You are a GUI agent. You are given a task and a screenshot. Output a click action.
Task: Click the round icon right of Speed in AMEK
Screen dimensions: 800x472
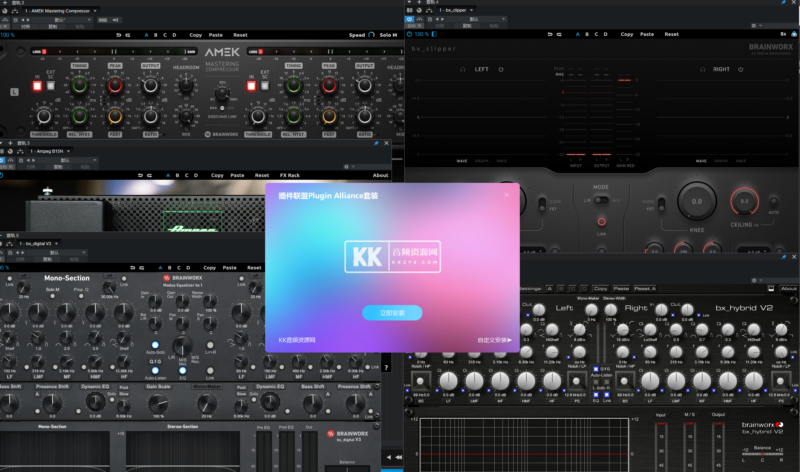(371, 35)
